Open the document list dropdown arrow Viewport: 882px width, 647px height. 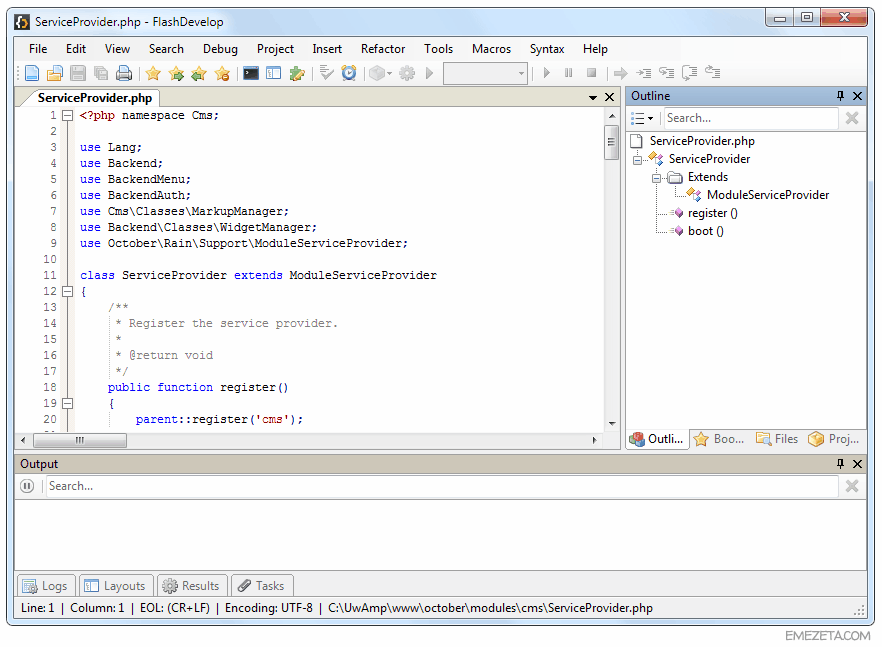593,98
